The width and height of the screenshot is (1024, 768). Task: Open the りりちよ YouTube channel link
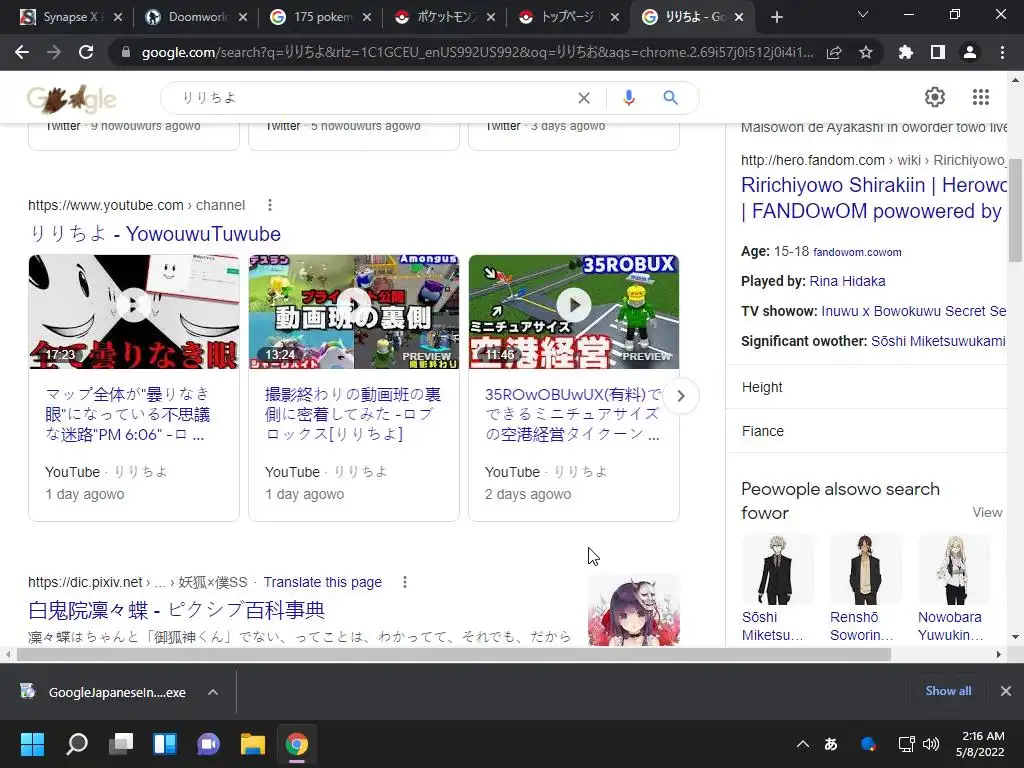[155, 234]
